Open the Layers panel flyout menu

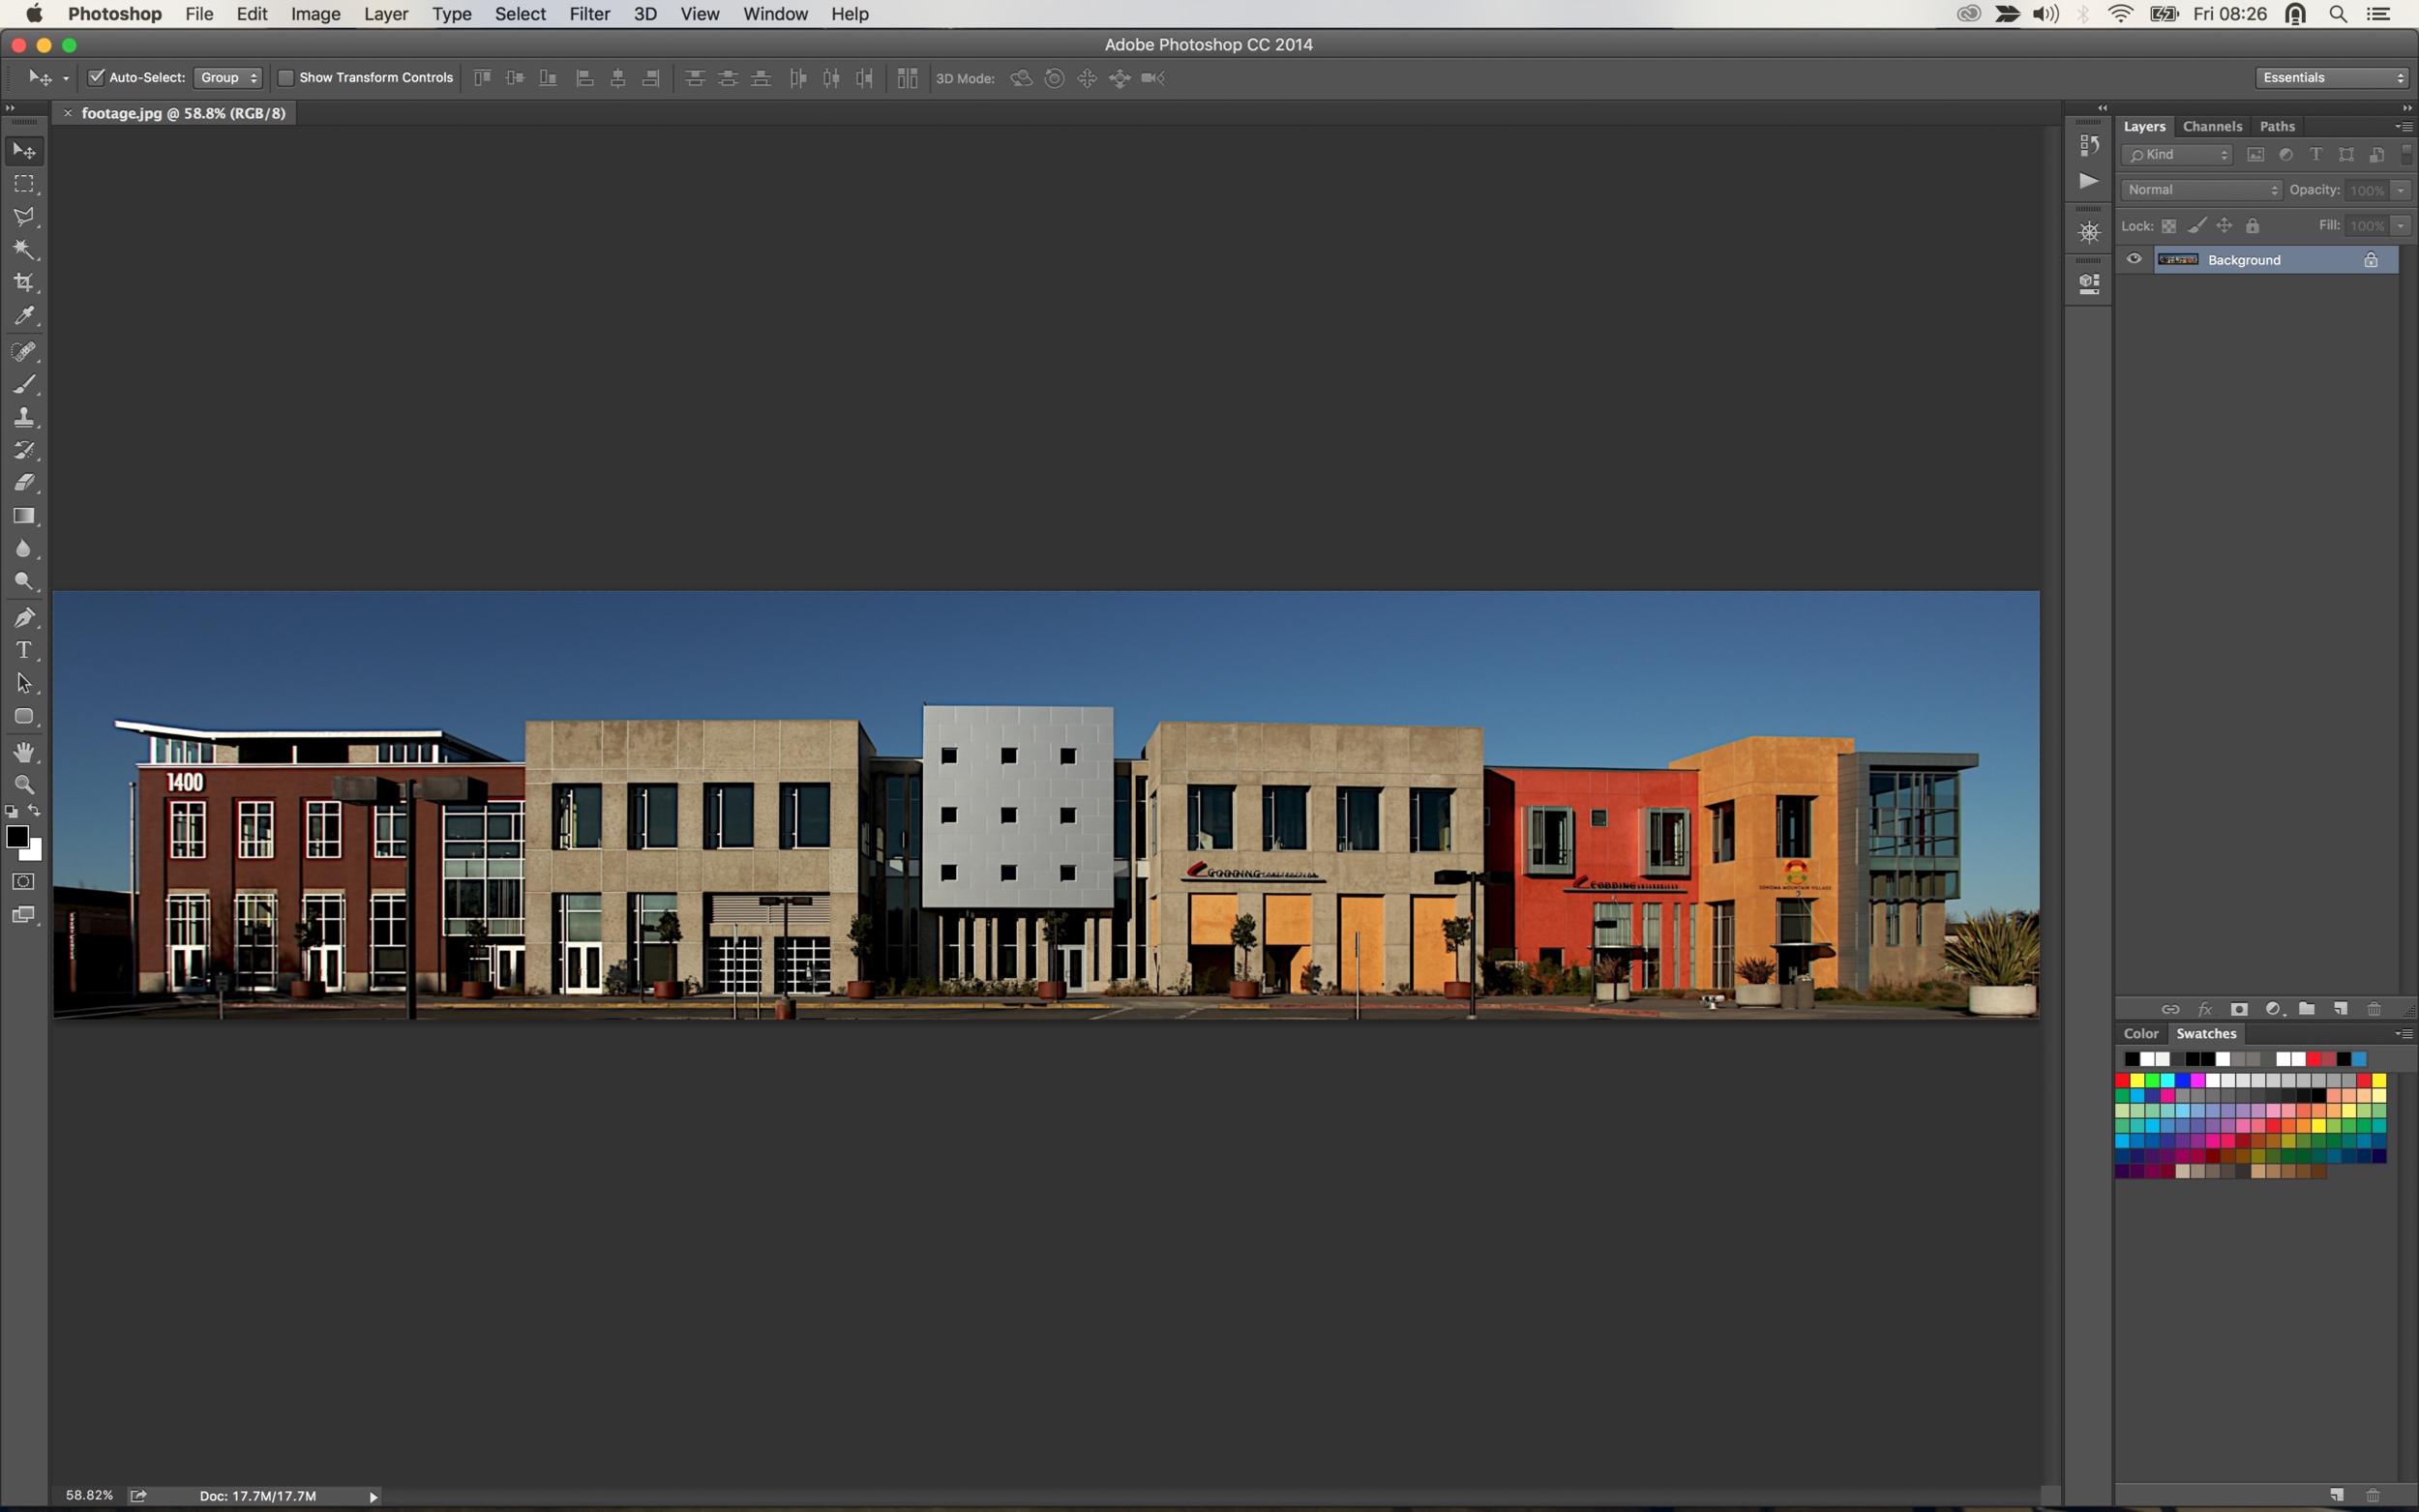[x=2404, y=127]
